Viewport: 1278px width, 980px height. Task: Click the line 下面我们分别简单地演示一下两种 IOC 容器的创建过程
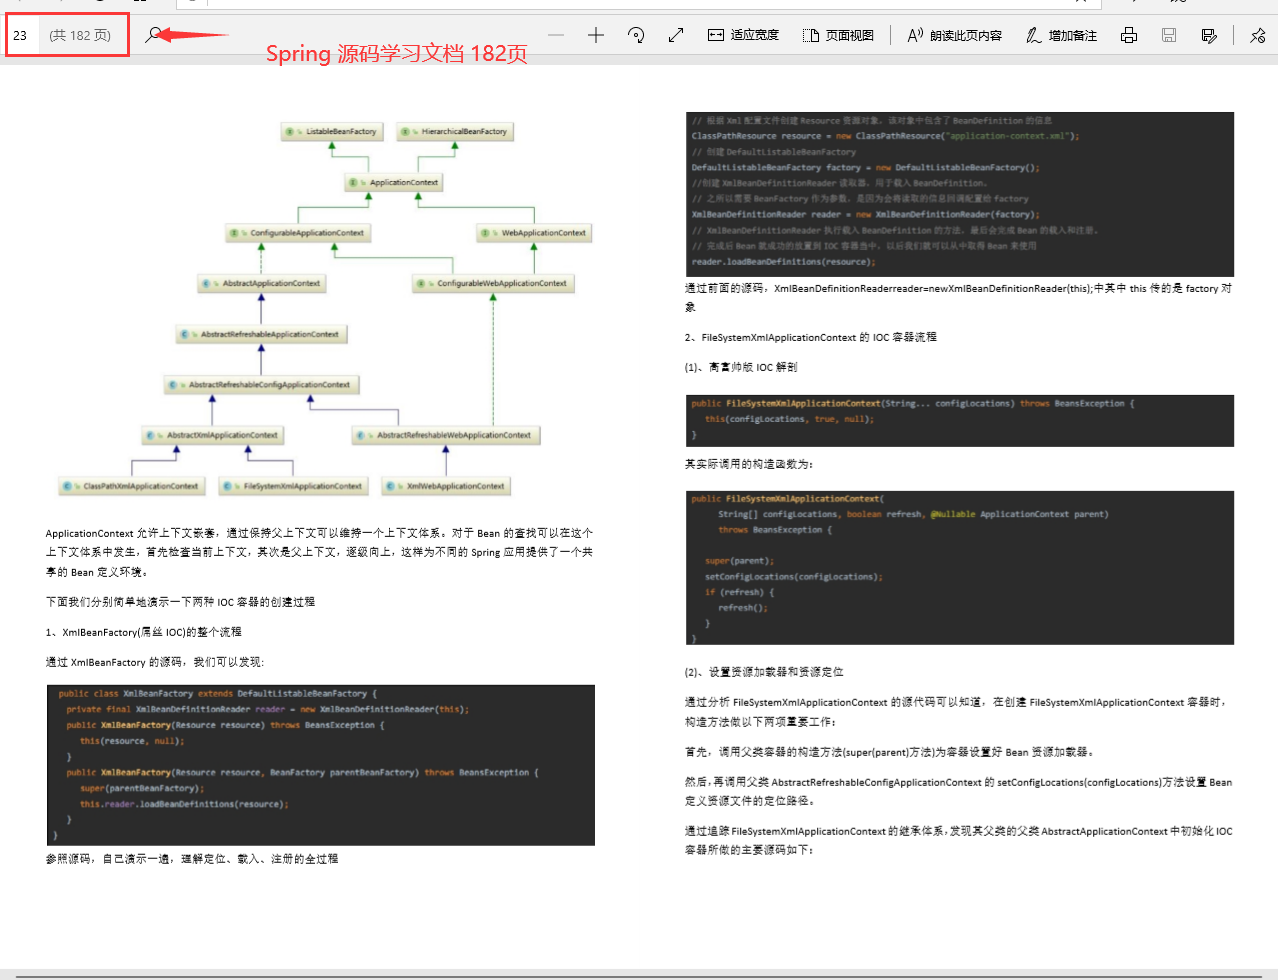click(181, 602)
